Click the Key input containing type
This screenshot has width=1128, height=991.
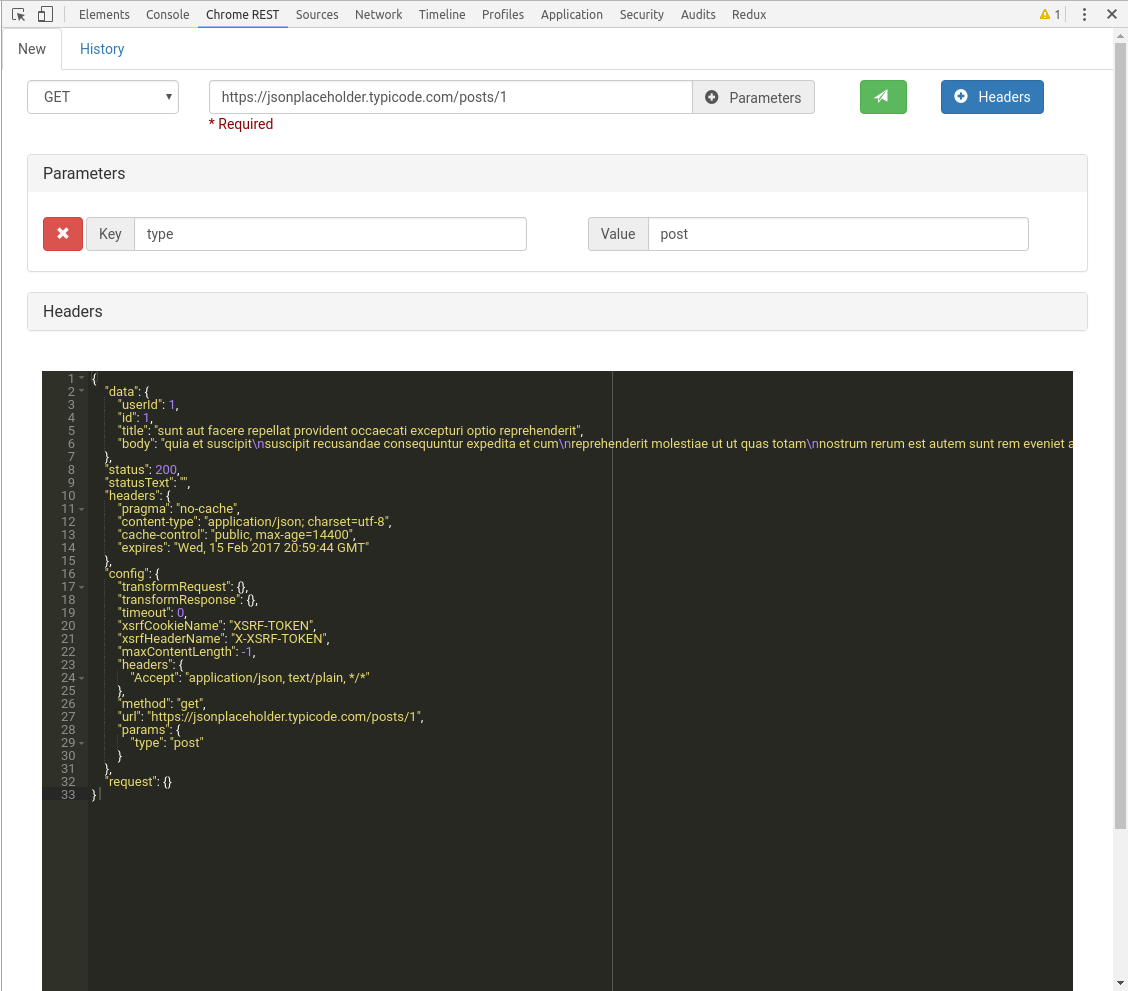click(x=330, y=234)
